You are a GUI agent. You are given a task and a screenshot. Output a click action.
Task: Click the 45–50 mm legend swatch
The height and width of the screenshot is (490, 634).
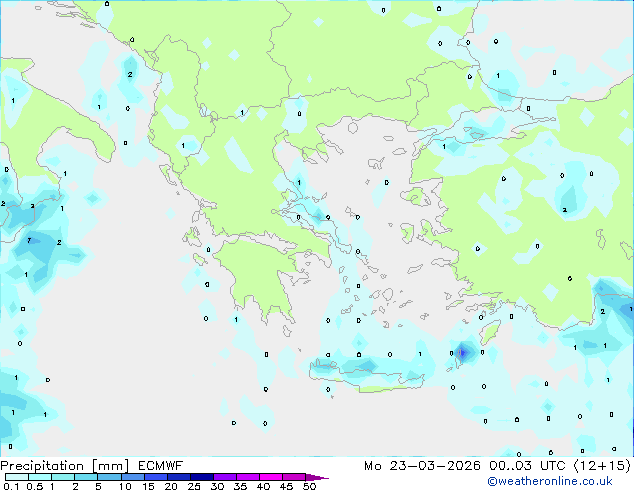coord(294,477)
